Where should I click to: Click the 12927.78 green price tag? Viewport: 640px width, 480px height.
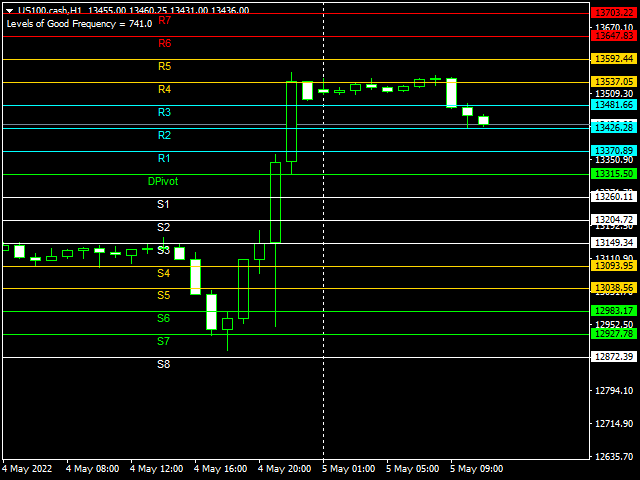(x=614, y=334)
